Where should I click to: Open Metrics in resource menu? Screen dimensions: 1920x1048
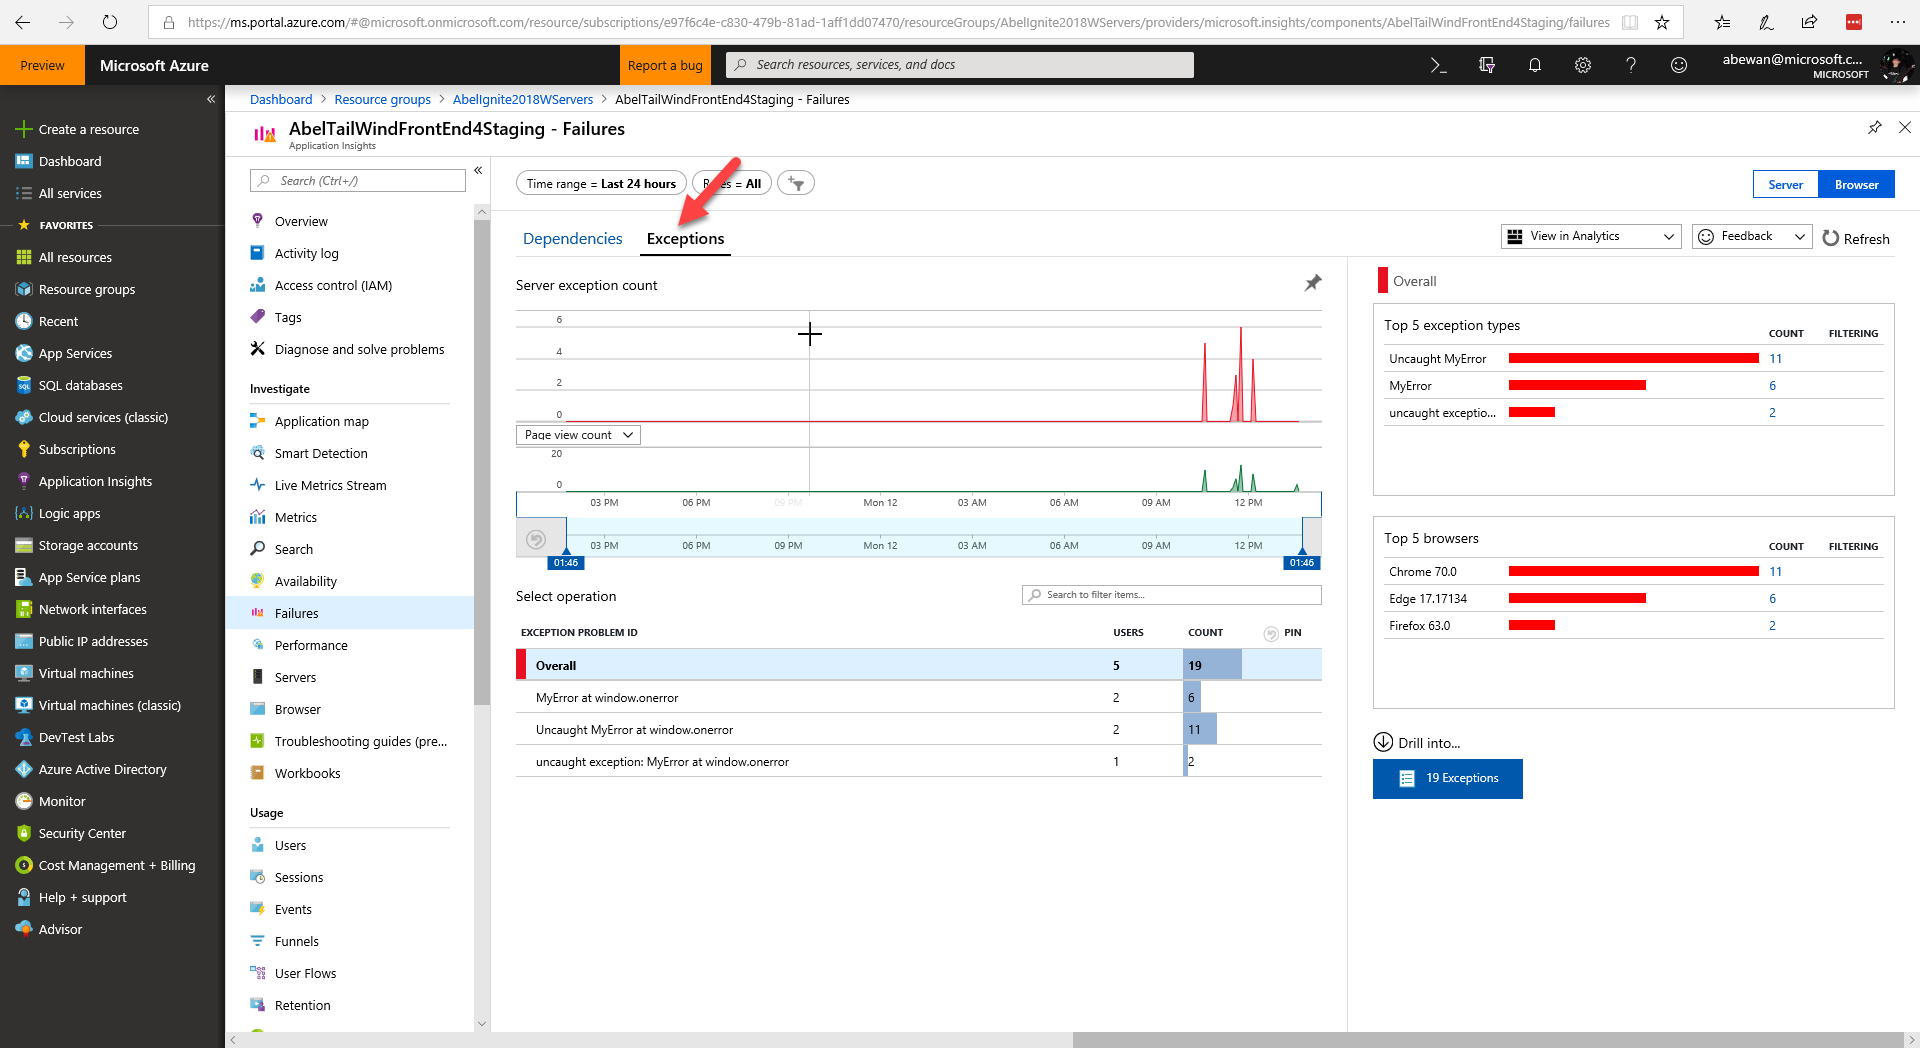point(296,517)
